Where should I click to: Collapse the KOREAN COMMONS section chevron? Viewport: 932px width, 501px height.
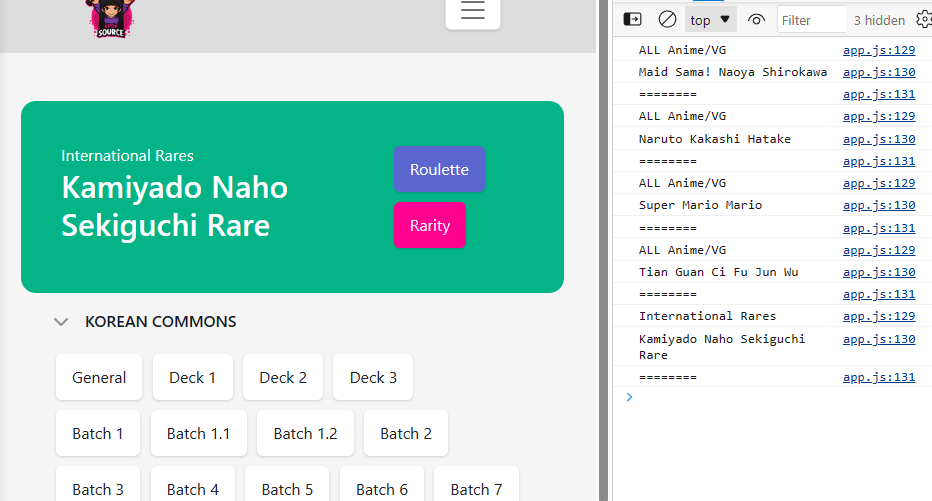point(61,322)
